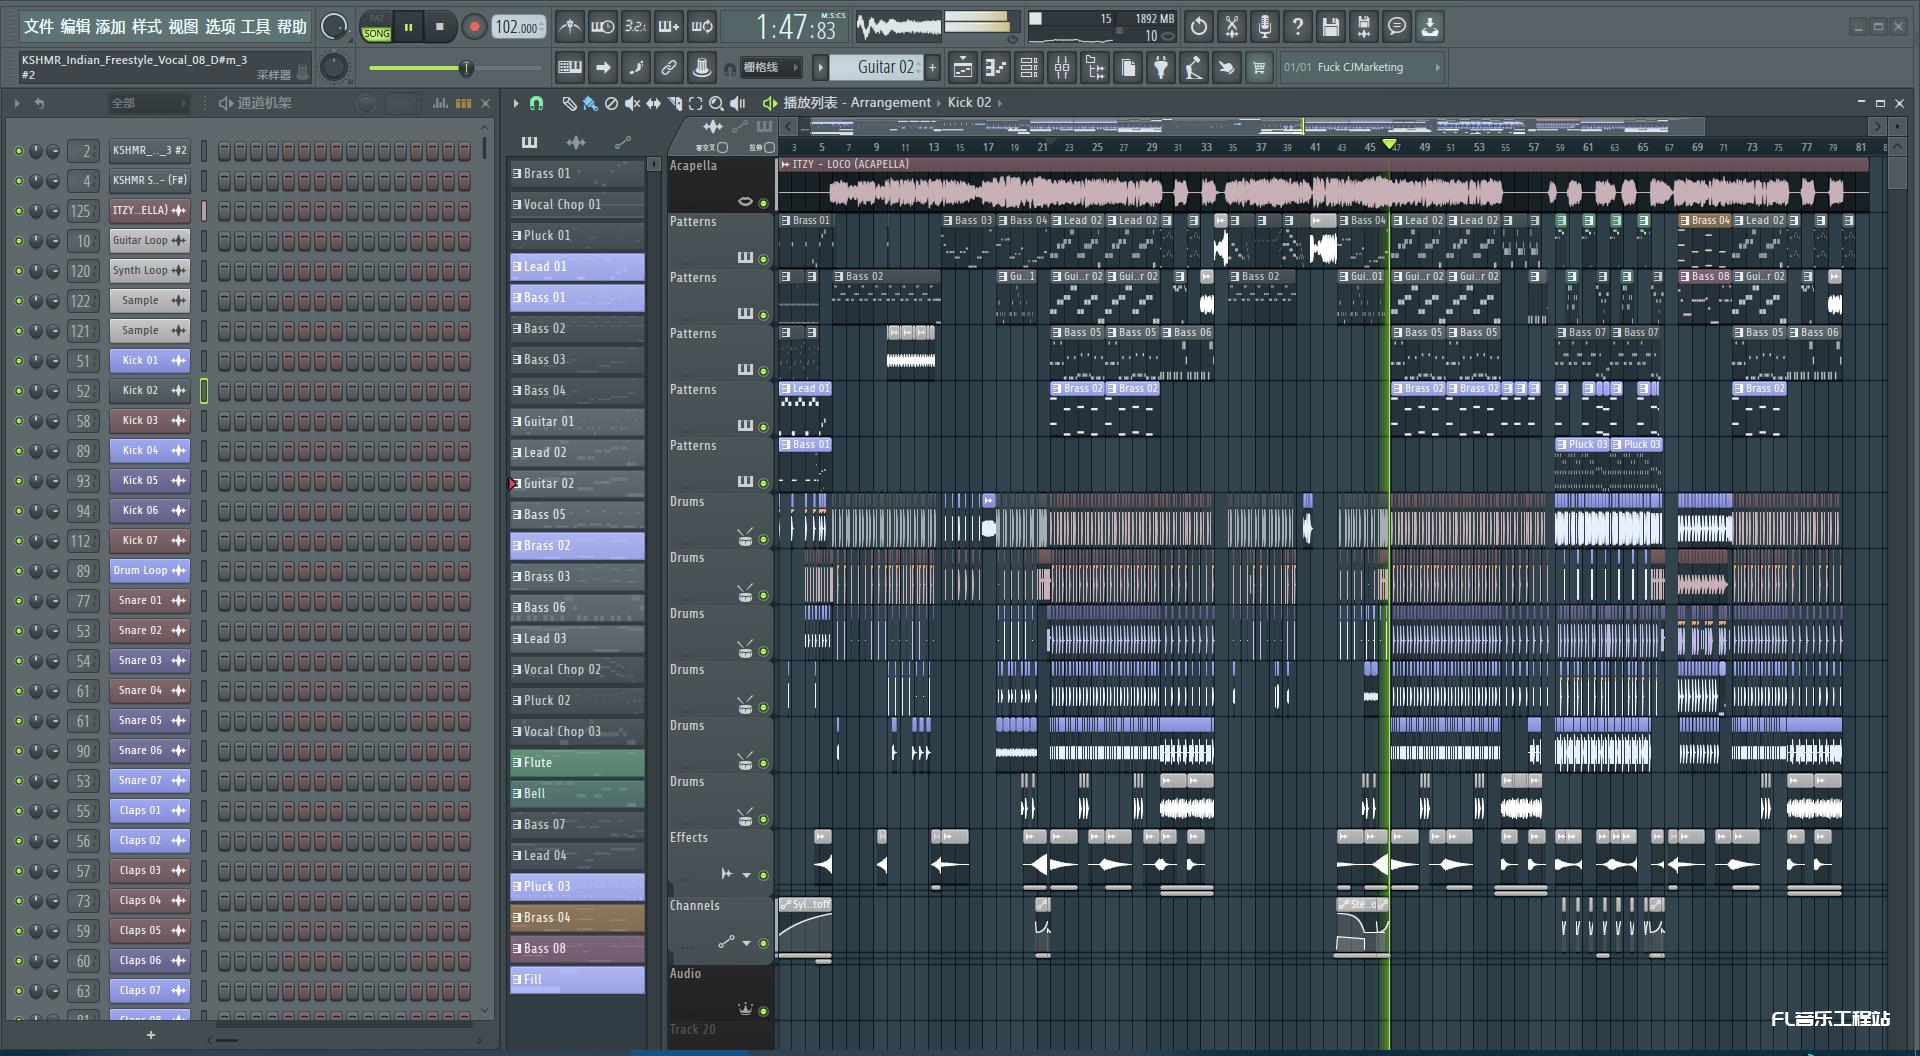Screen dimensions: 1920x1056
Task: Open the 全部 channel filter dropdown
Action: pyautogui.click(x=148, y=103)
